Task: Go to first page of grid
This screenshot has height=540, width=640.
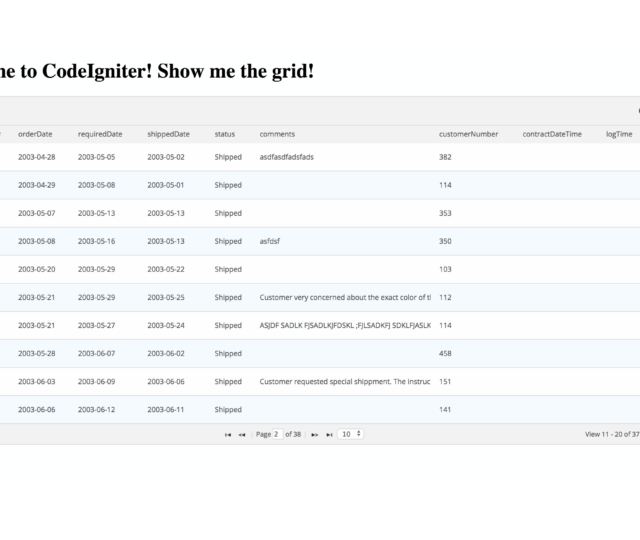Action: pos(228,435)
